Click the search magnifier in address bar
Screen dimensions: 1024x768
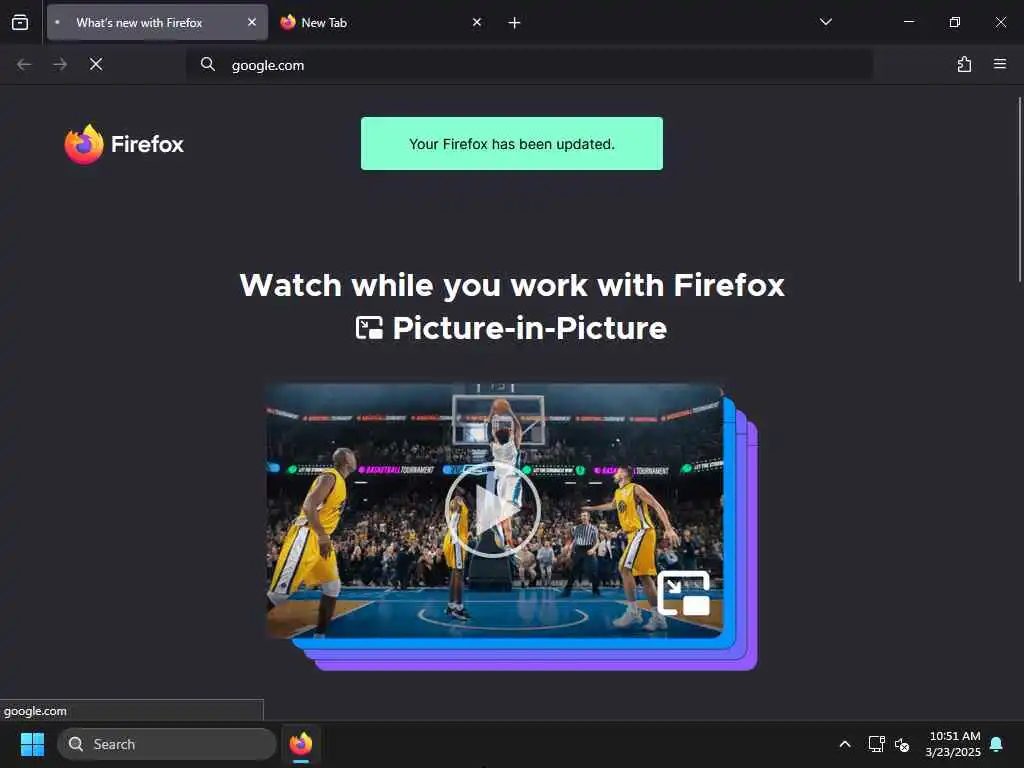coord(208,64)
